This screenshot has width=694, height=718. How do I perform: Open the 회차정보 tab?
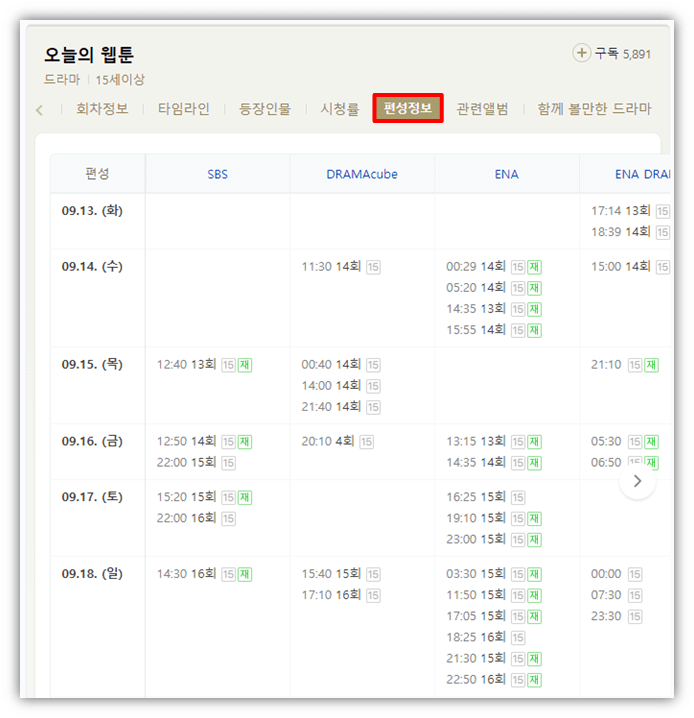click(x=102, y=109)
